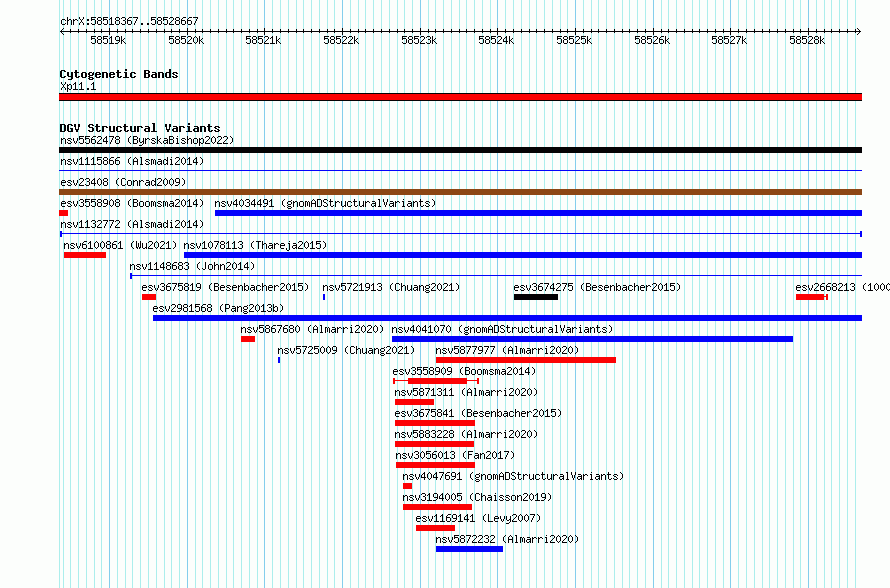Select the red nsv3194005 variant bar
The width and height of the screenshot is (890, 588).
tap(437, 507)
